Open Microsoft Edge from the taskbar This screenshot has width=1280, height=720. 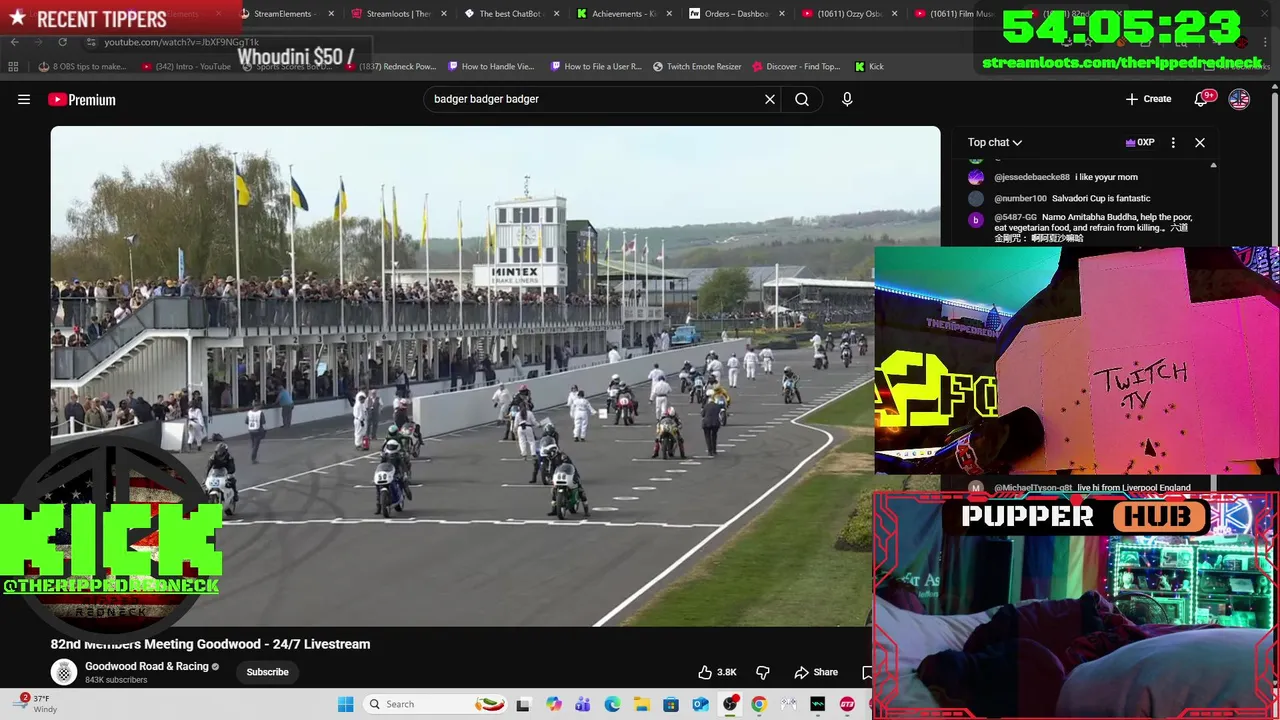[612, 704]
